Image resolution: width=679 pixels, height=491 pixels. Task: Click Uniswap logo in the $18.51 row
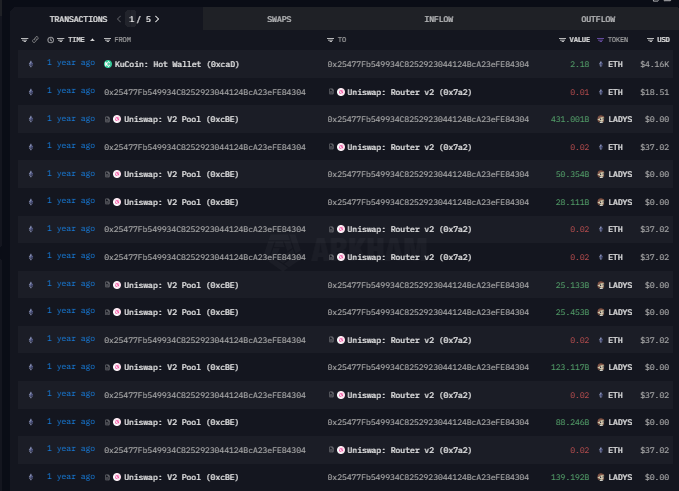coord(341,92)
